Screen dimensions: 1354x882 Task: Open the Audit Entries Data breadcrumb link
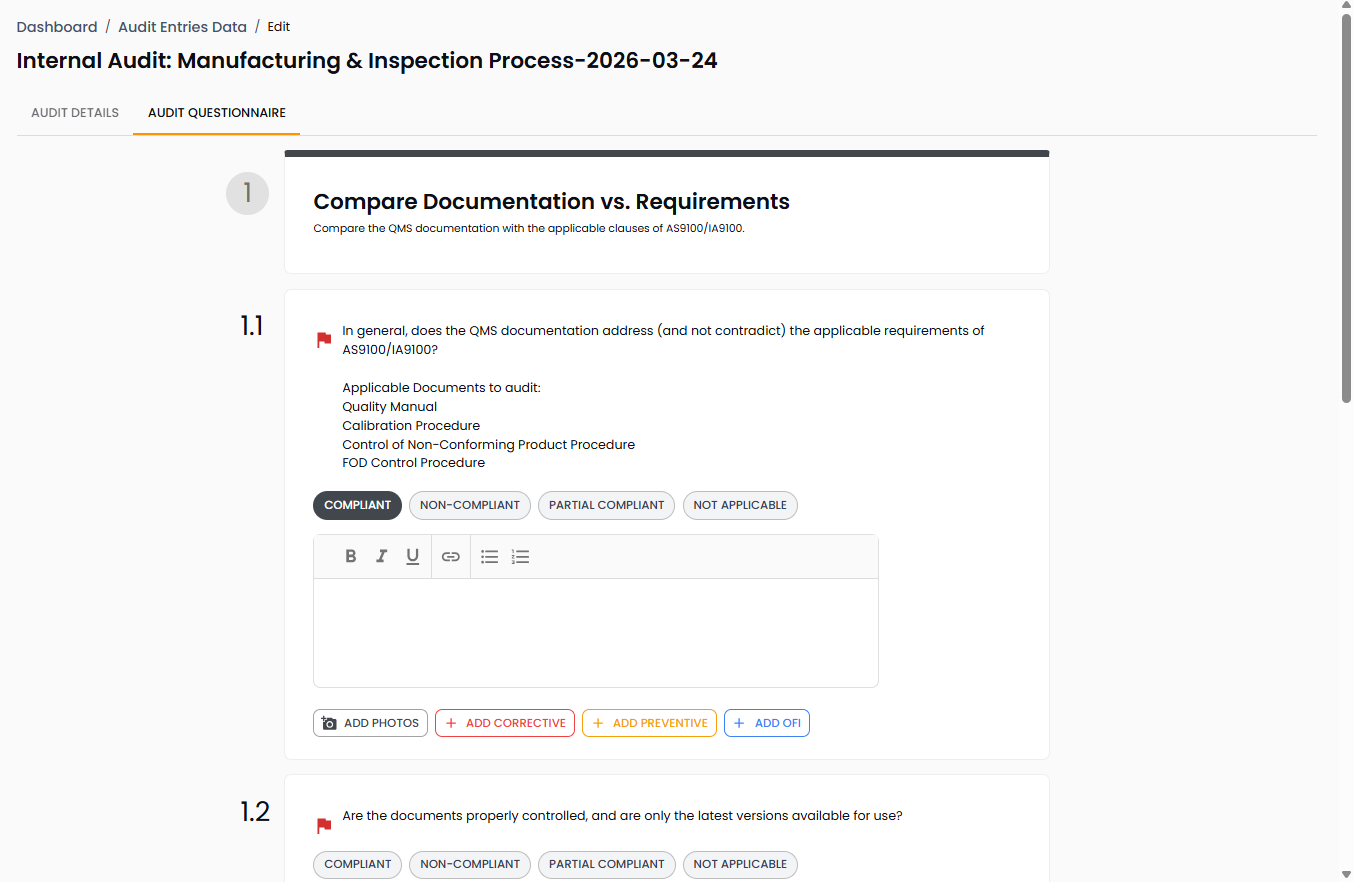[182, 27]
